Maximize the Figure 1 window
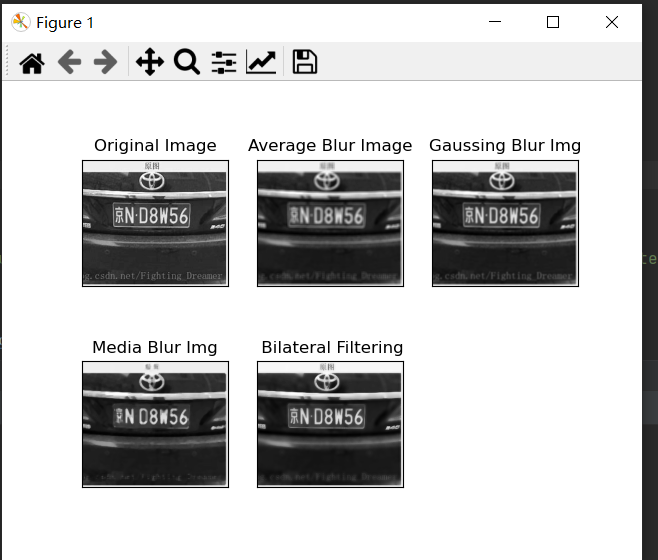Image resolution: width=658 pixels, height=560 pixels. tap(553, 22)
